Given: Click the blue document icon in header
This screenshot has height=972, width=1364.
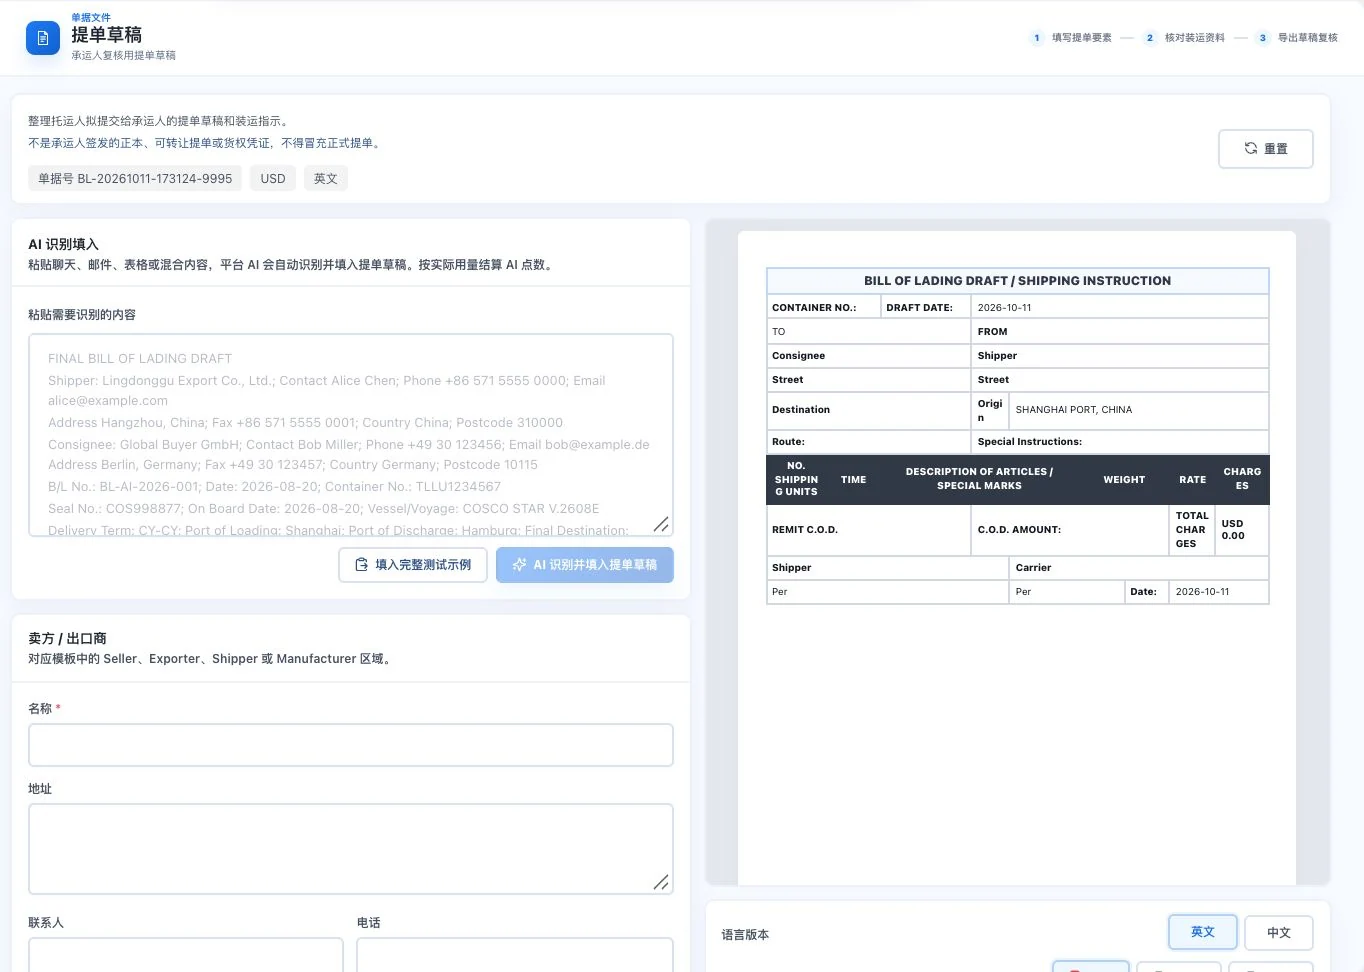Looking at the screenshot, I should coord(43,38).
